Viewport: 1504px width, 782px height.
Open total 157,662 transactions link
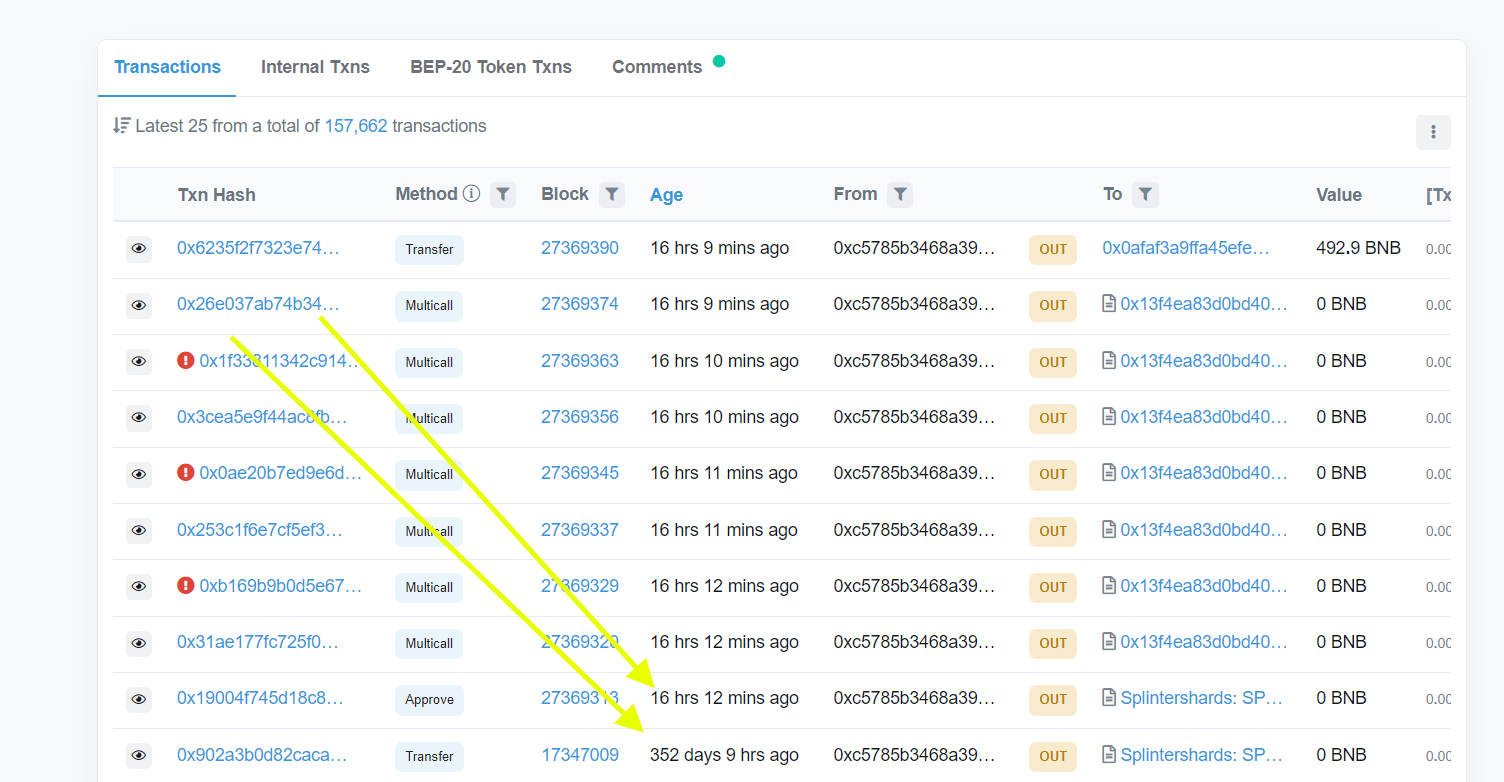(356, 126)
